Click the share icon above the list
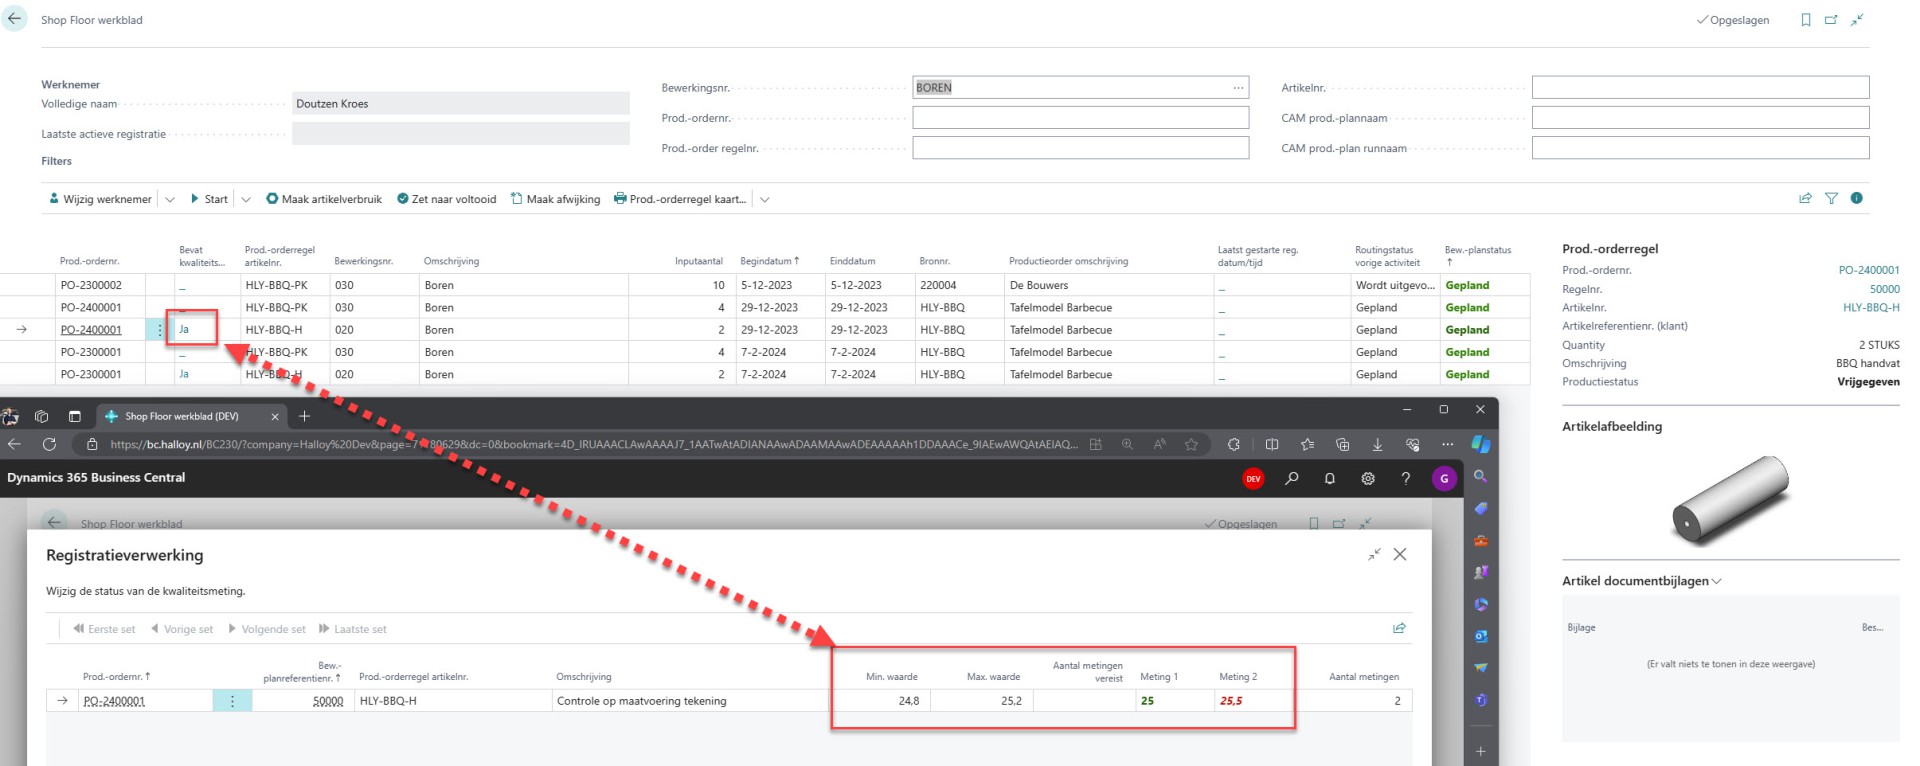 coord(1805,198)
